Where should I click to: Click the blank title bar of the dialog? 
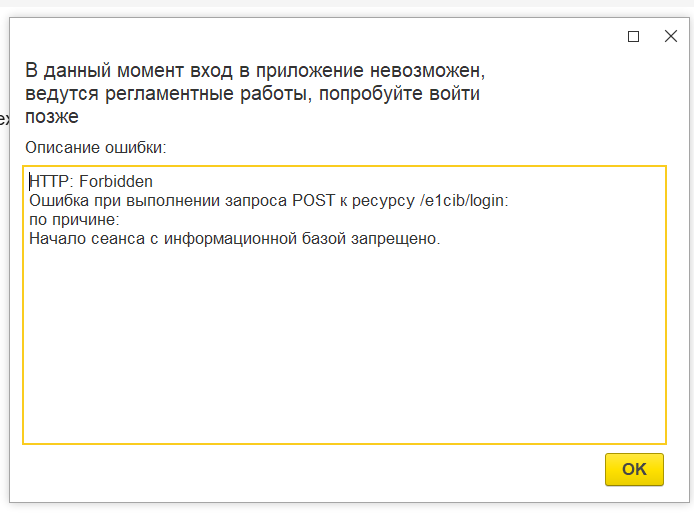click(300, 36)
